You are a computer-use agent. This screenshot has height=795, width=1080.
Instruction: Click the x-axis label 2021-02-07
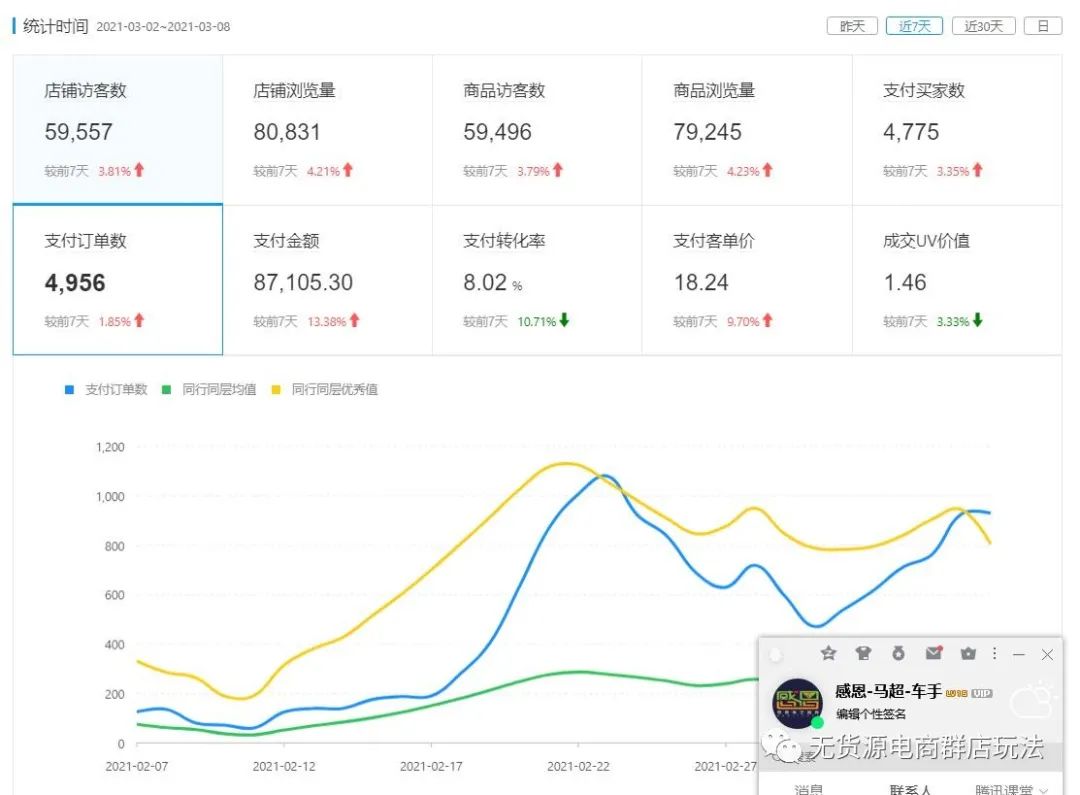pos(136,766)
